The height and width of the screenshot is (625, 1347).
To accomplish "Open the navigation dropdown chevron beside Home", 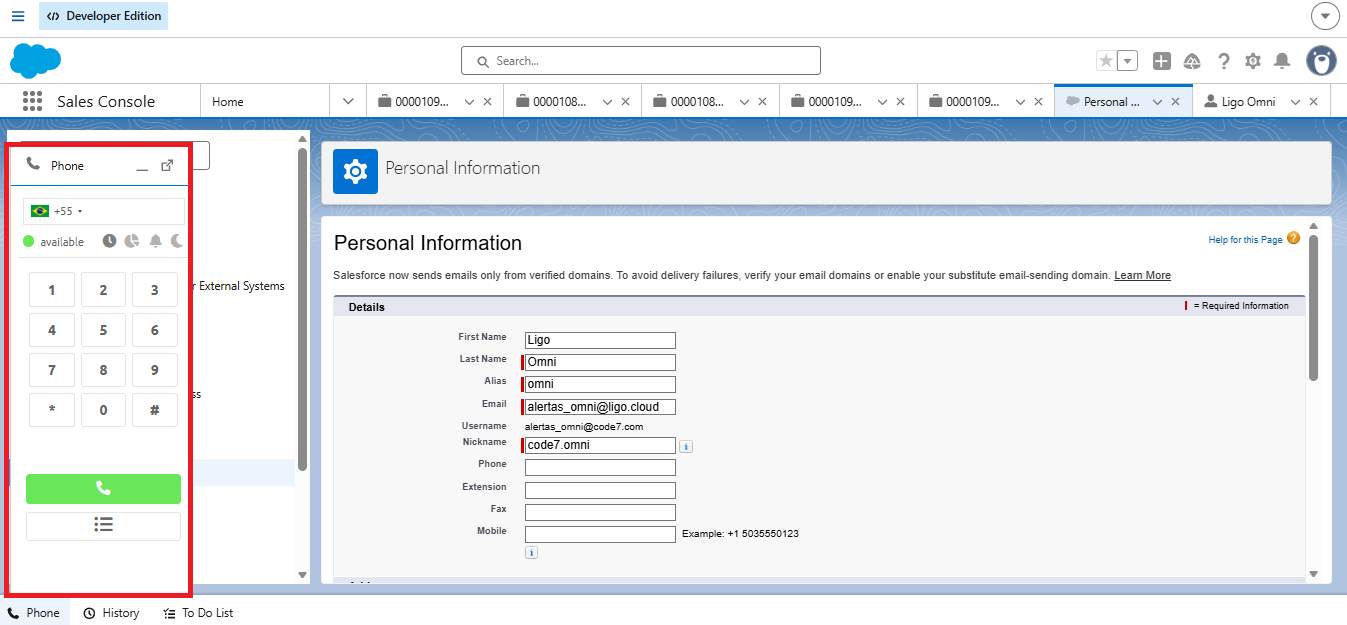I will tap(348, 101).
